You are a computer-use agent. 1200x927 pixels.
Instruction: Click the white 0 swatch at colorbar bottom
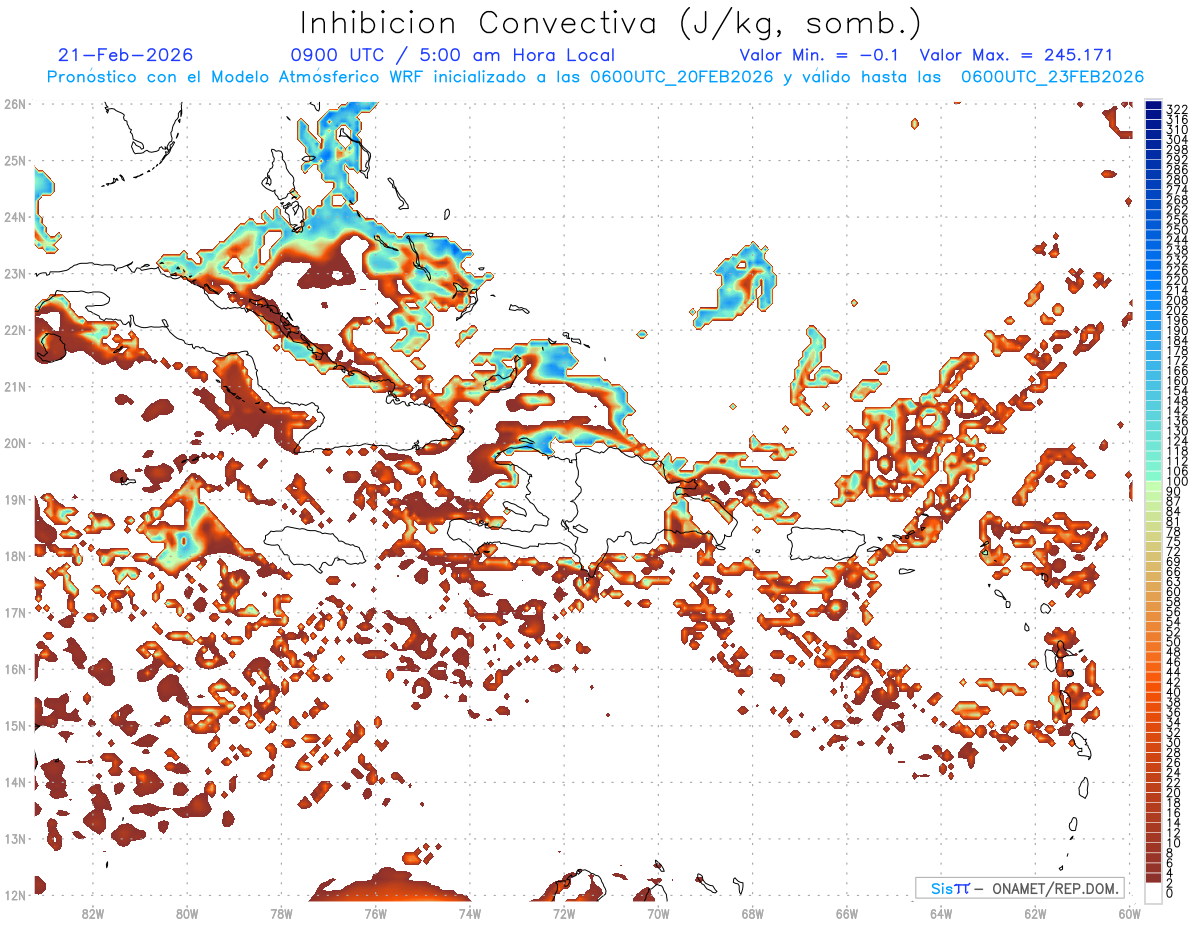(x=1153, y=893)
